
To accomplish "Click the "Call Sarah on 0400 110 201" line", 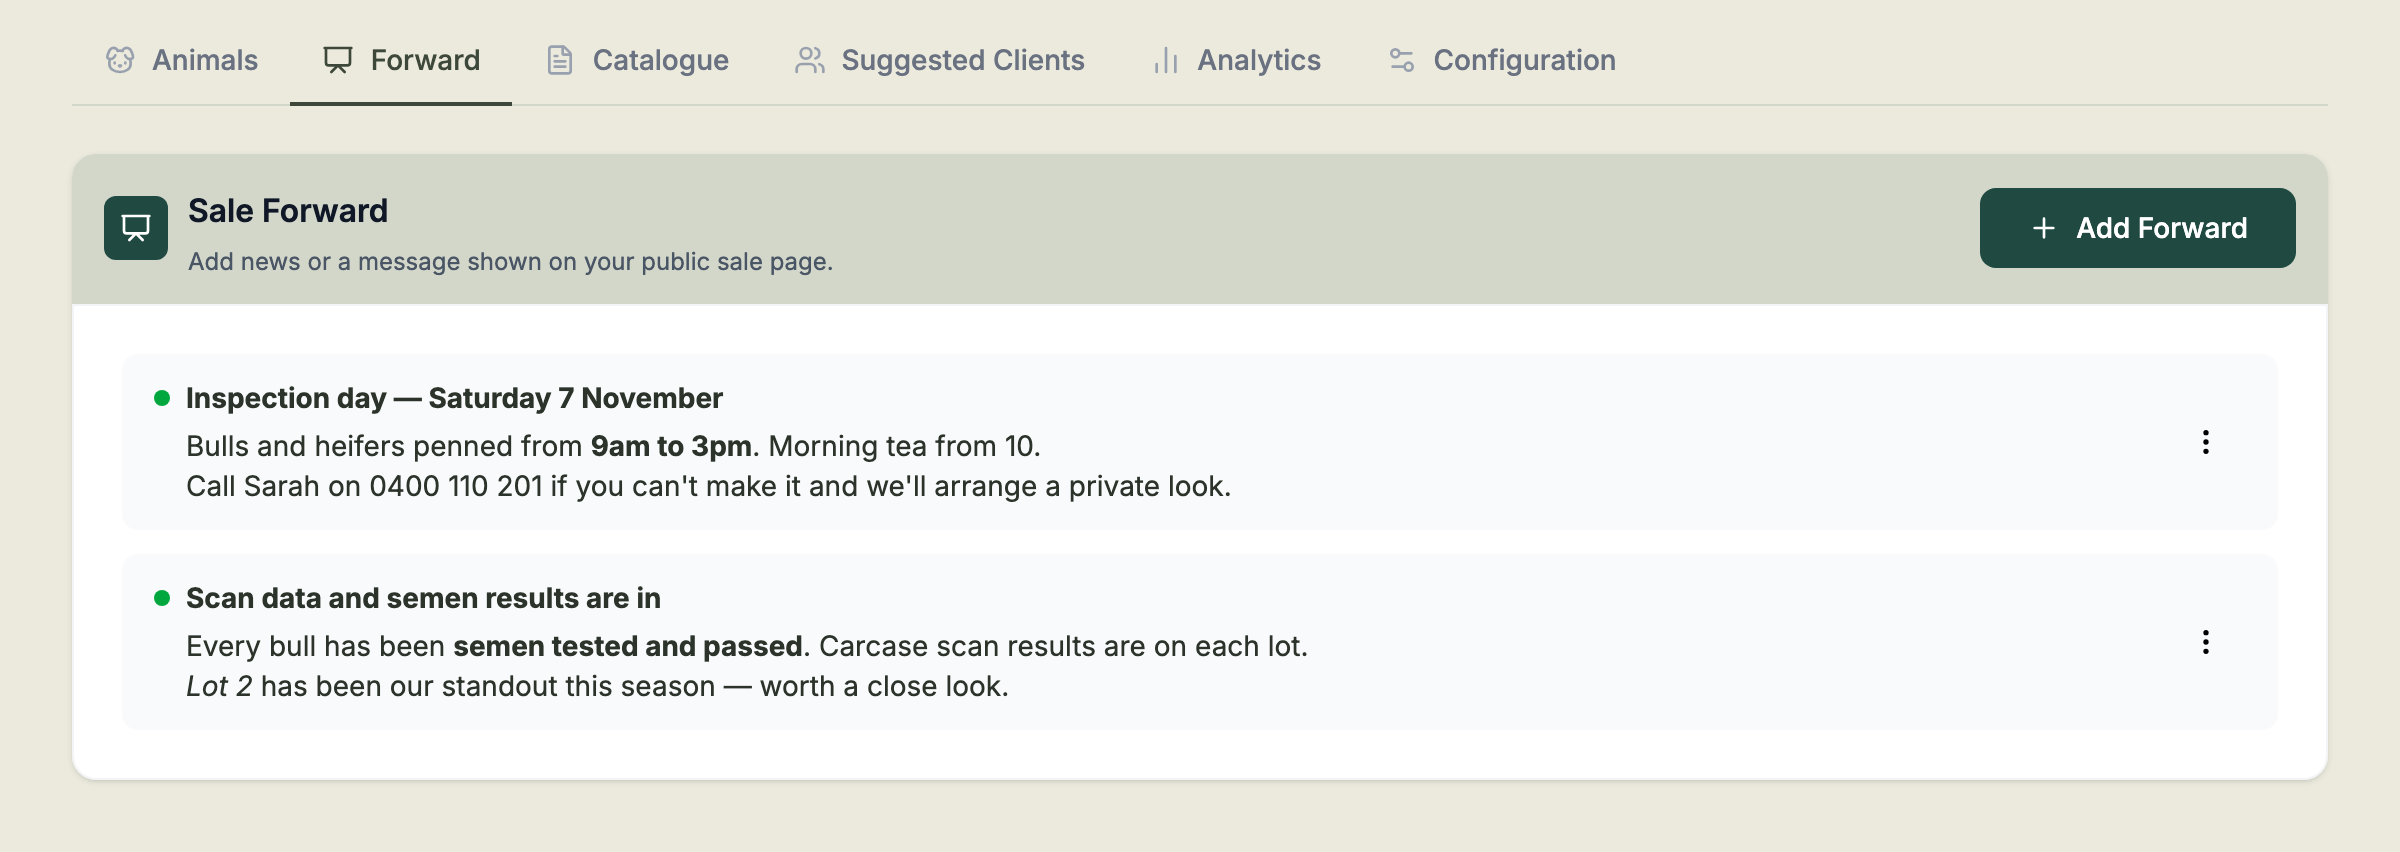I will 708,486.
